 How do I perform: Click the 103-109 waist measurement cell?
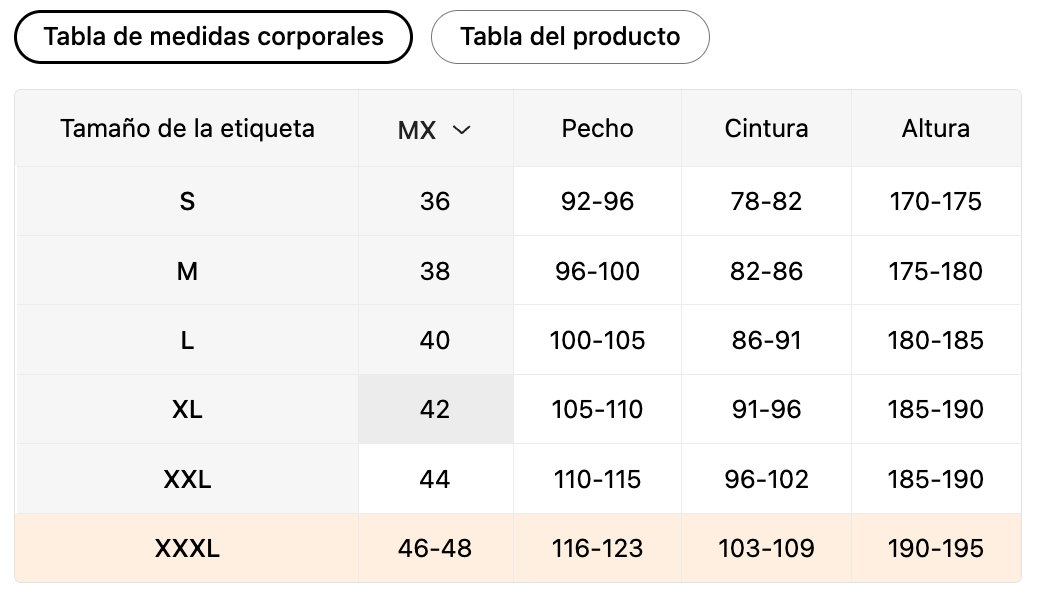[x=766, y=548]
